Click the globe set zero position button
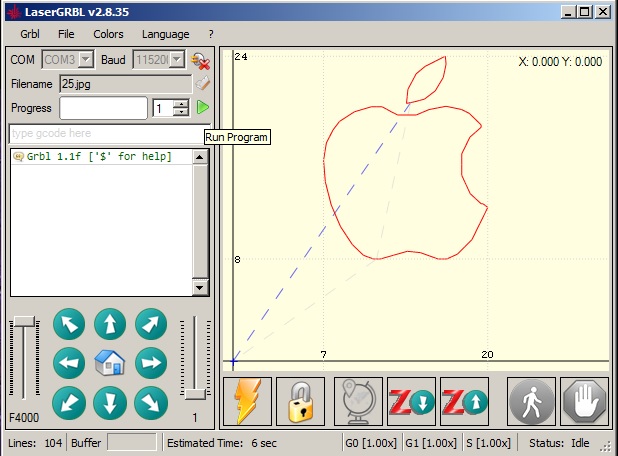The width and height of the screenshot is (618, 456). point(356,402)
